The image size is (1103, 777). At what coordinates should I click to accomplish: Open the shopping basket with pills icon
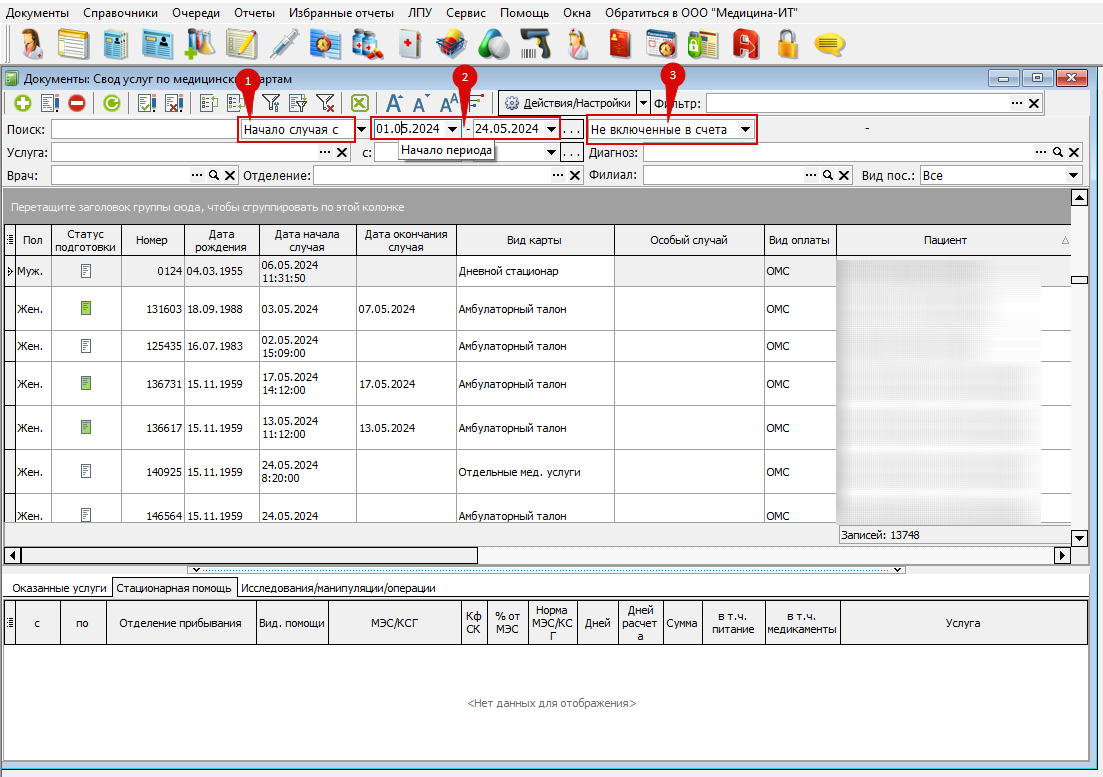click(x=451, y=44)
